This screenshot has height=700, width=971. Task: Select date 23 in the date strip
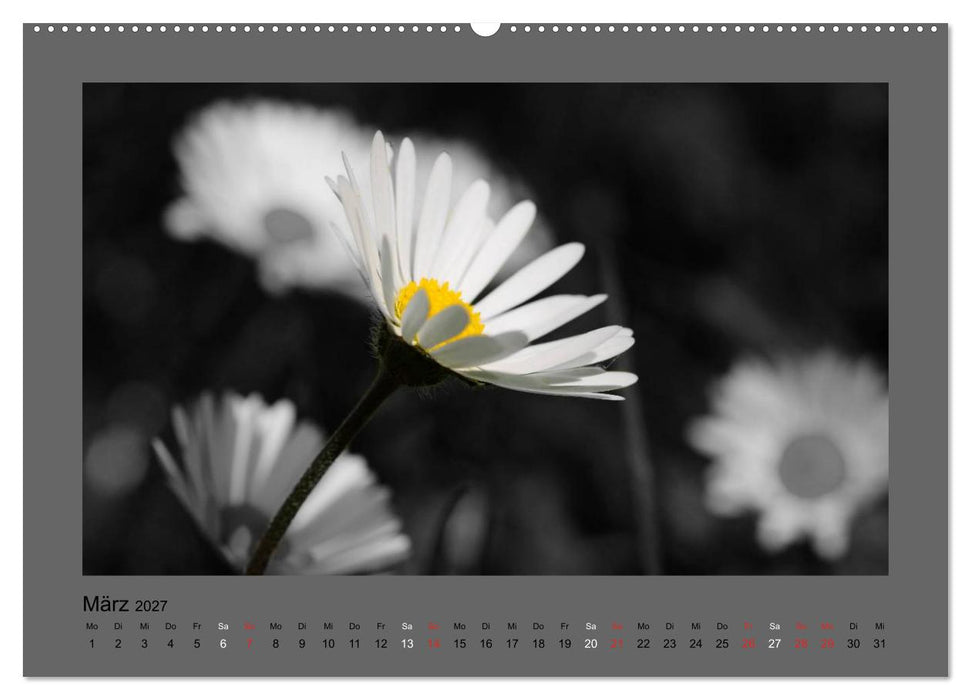point(669,644)
